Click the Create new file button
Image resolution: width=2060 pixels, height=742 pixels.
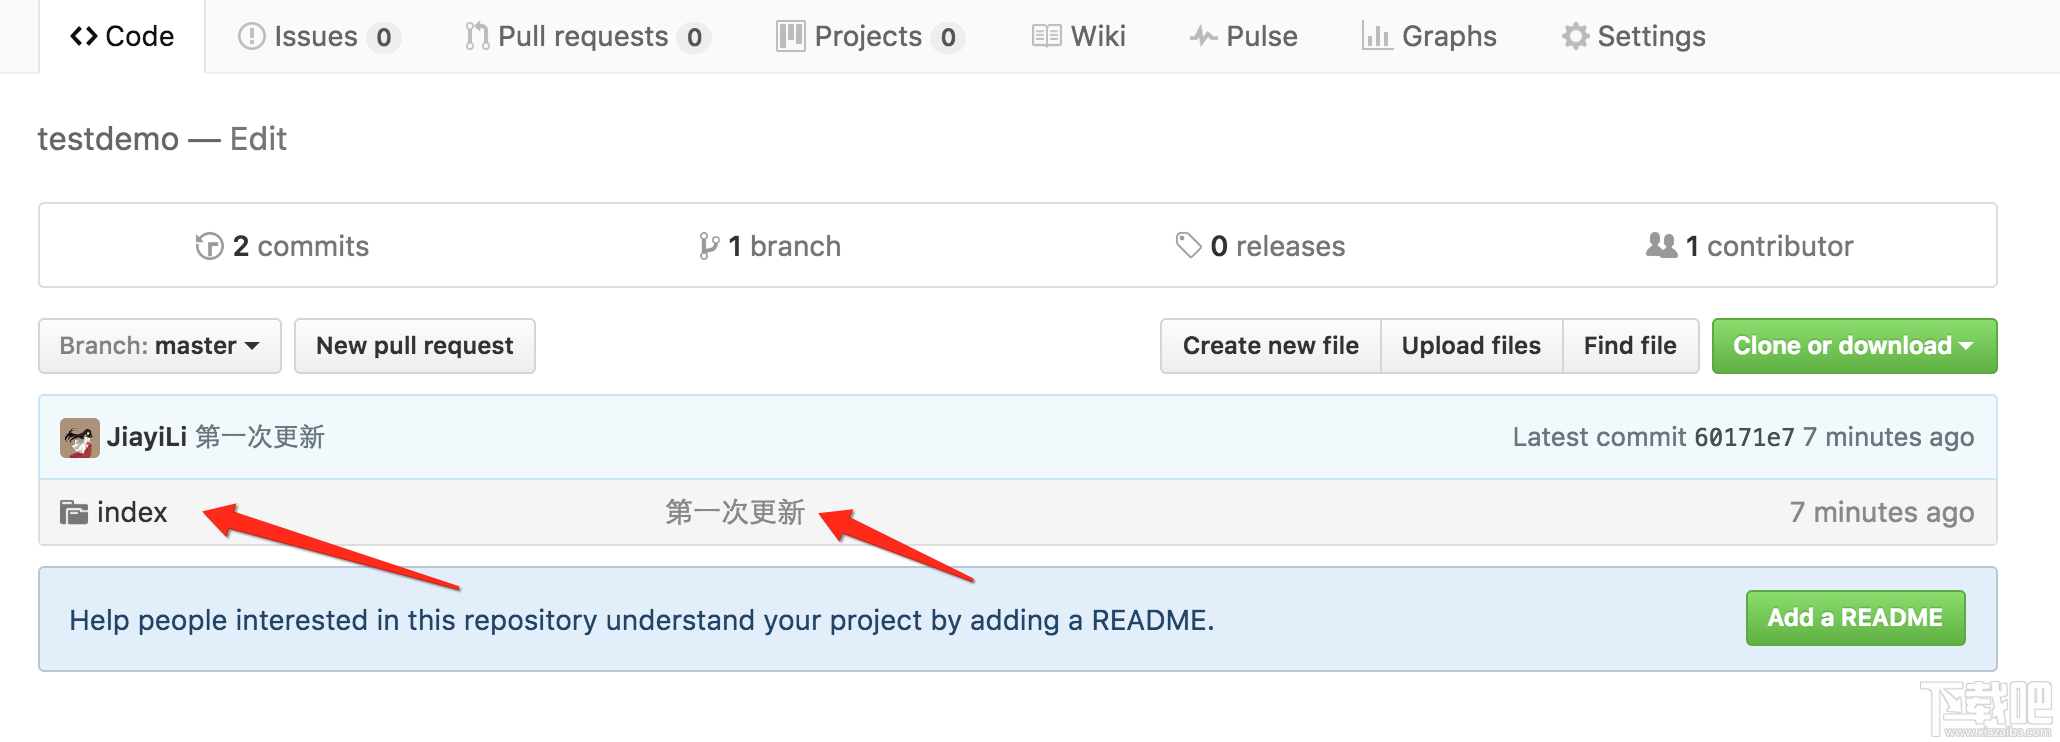[1271, 346]
